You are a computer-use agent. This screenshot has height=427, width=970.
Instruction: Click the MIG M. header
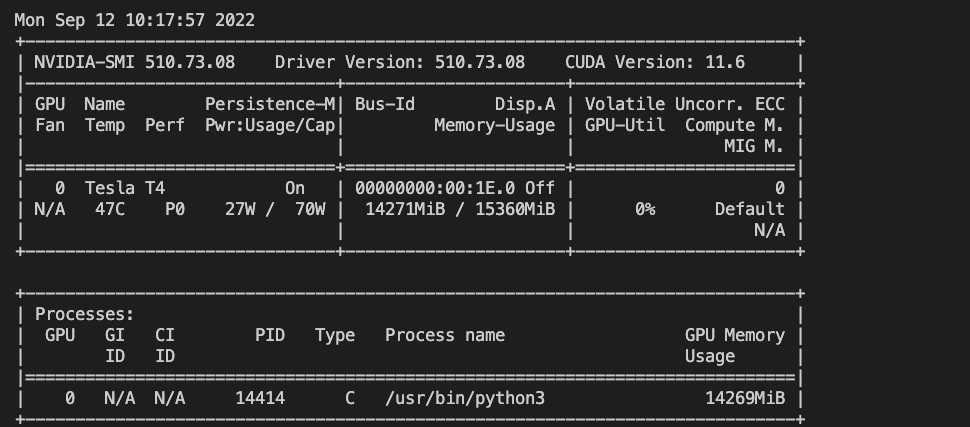click(755, 147)
